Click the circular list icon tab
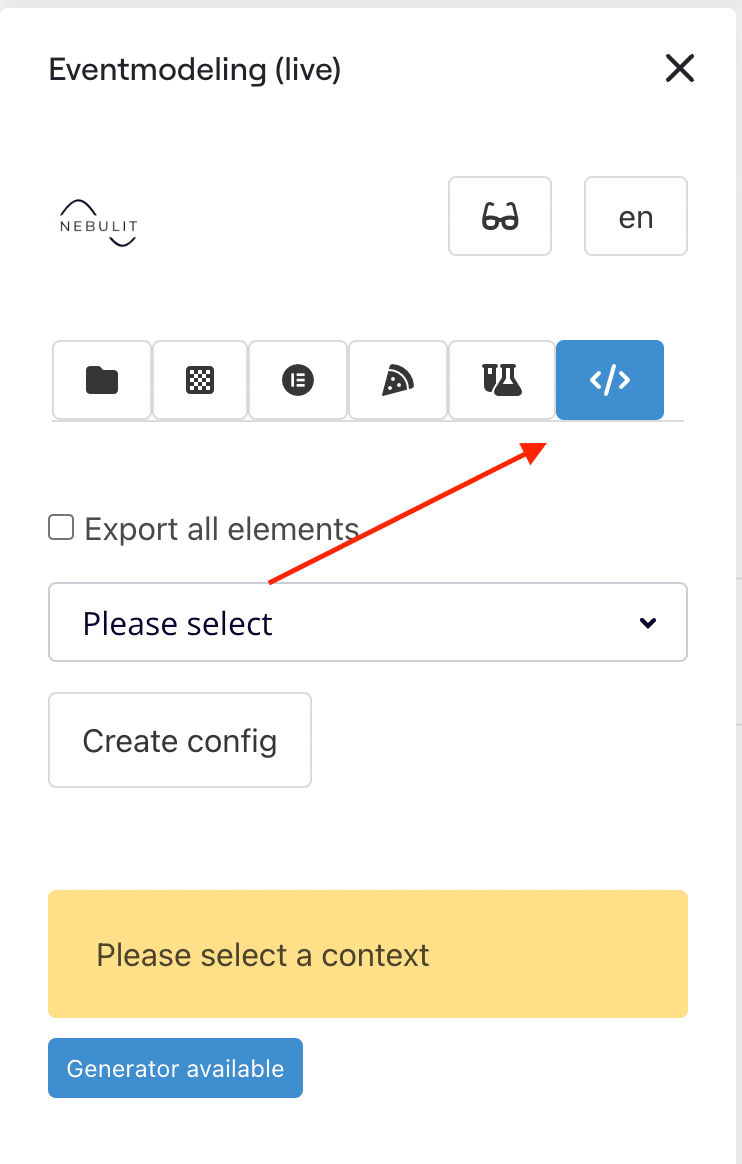This screenshot has height=1164, width=742. (297, 380)
